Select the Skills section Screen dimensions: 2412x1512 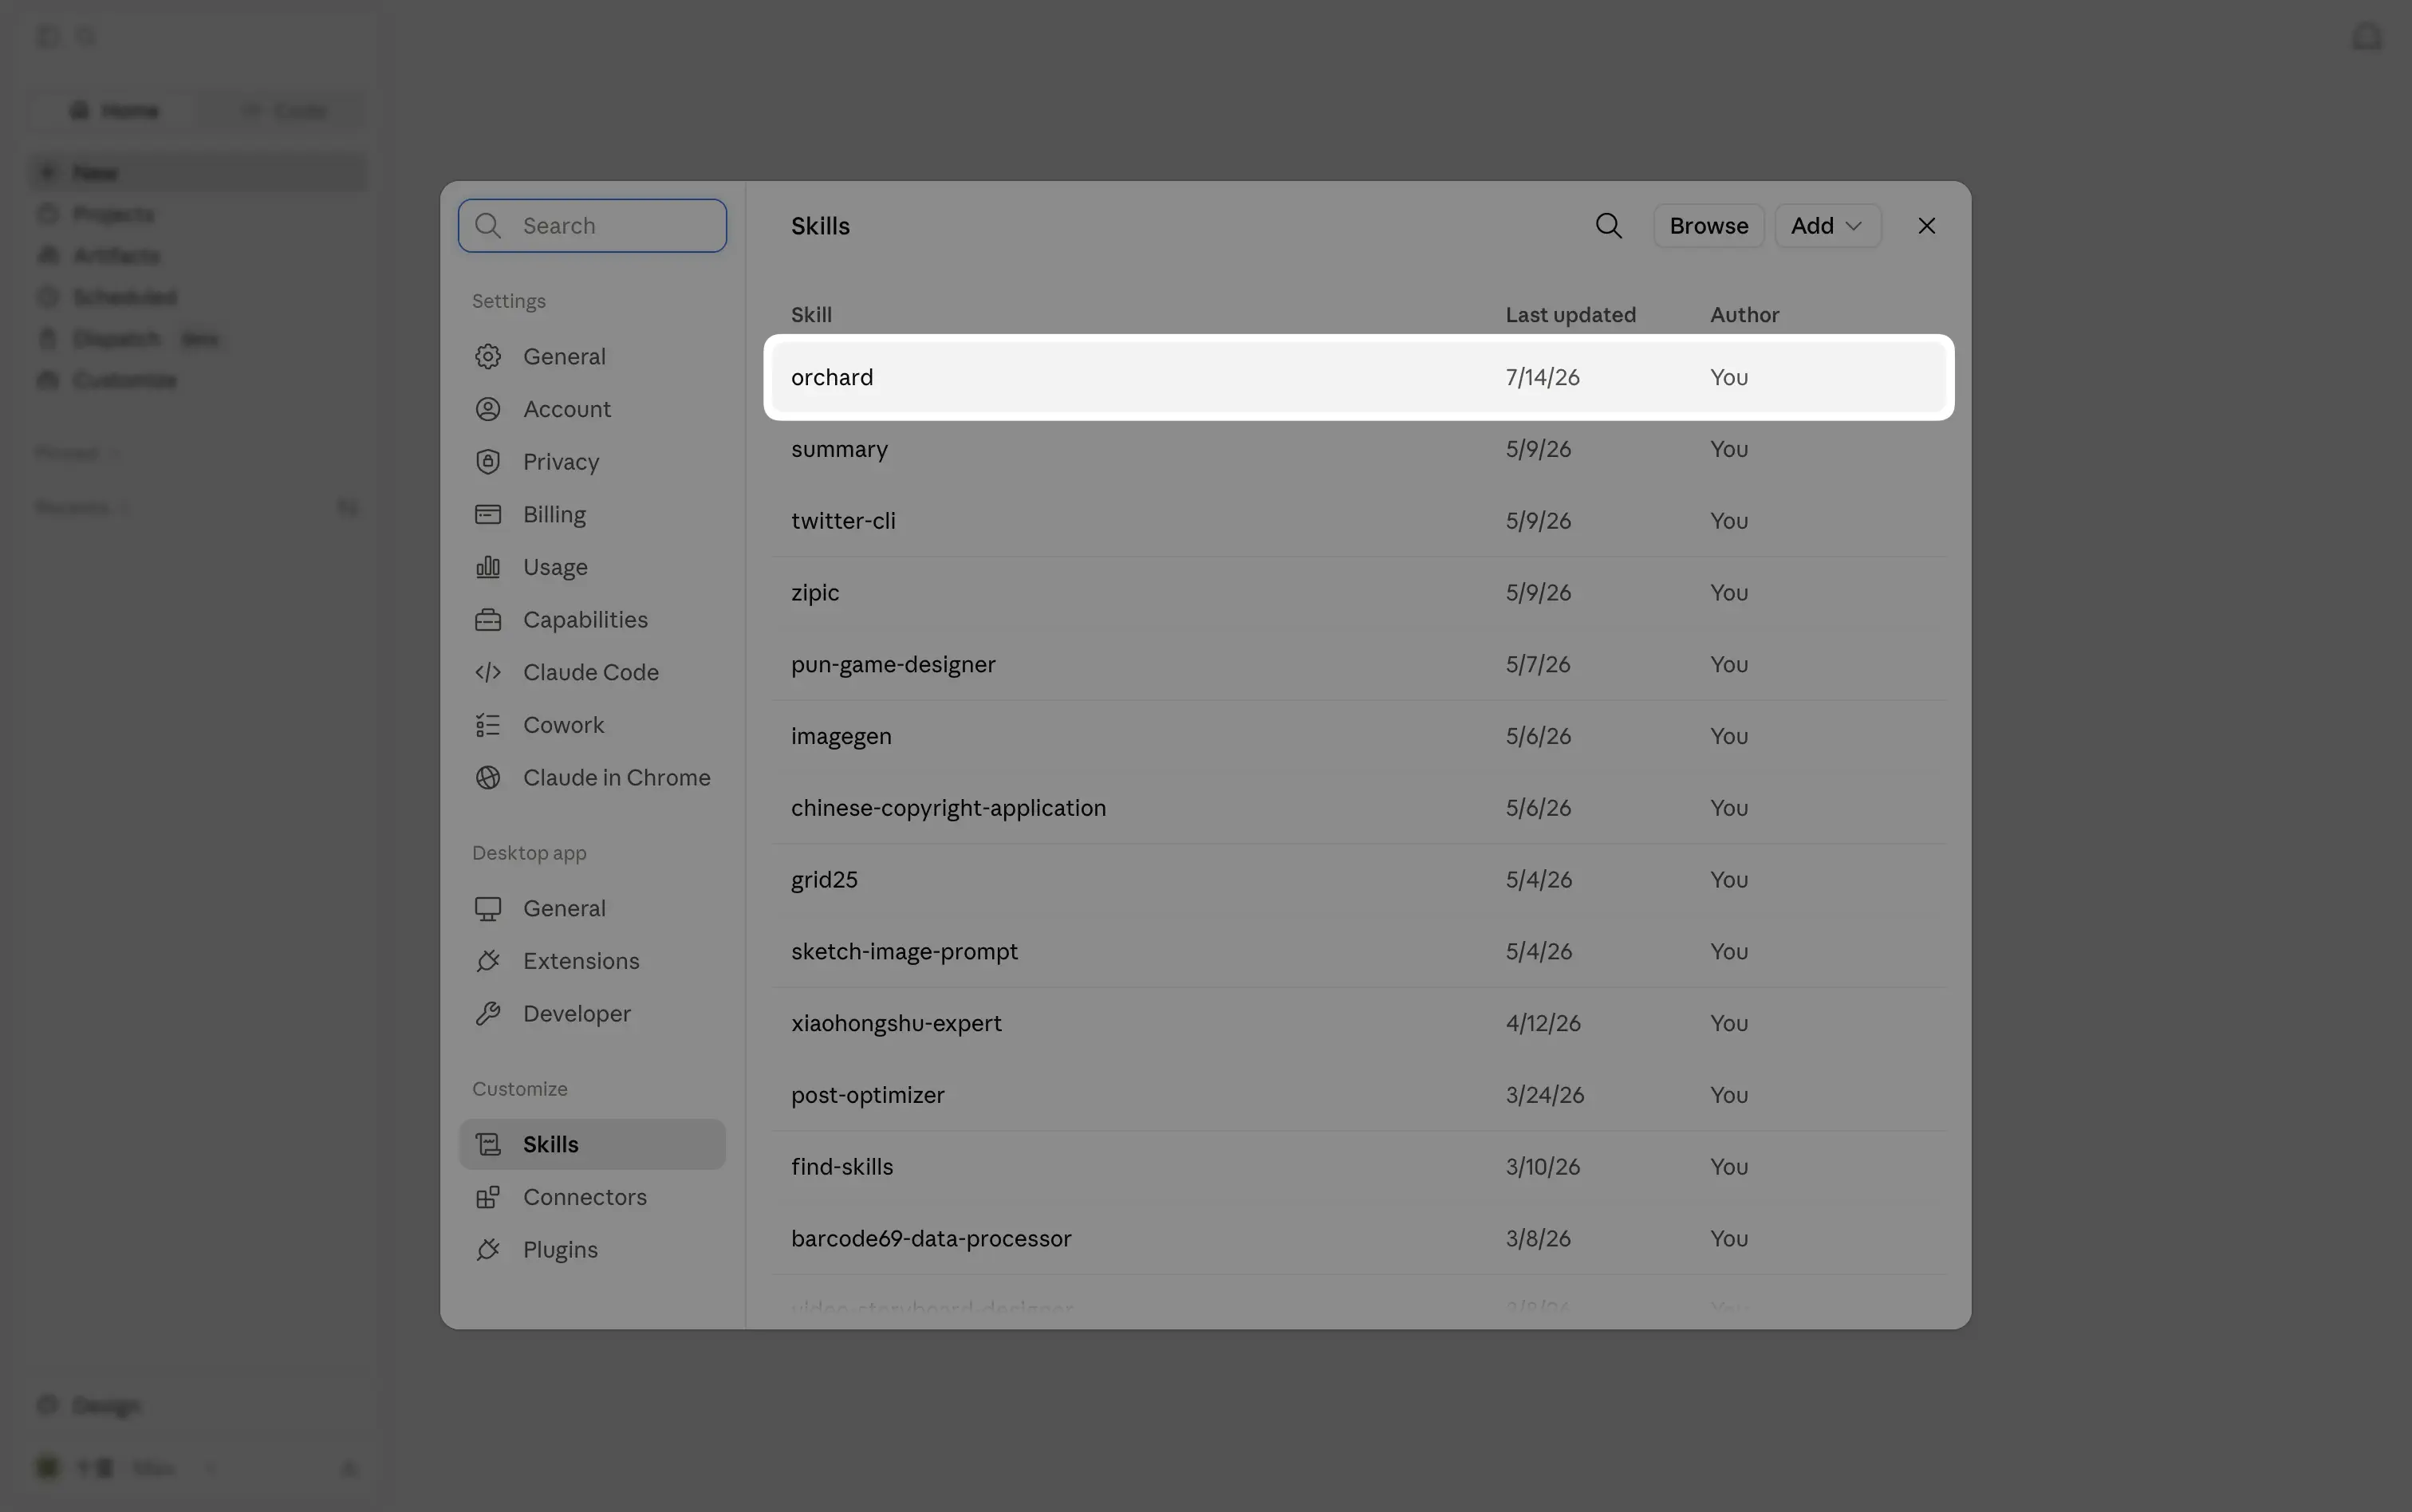592,1144
